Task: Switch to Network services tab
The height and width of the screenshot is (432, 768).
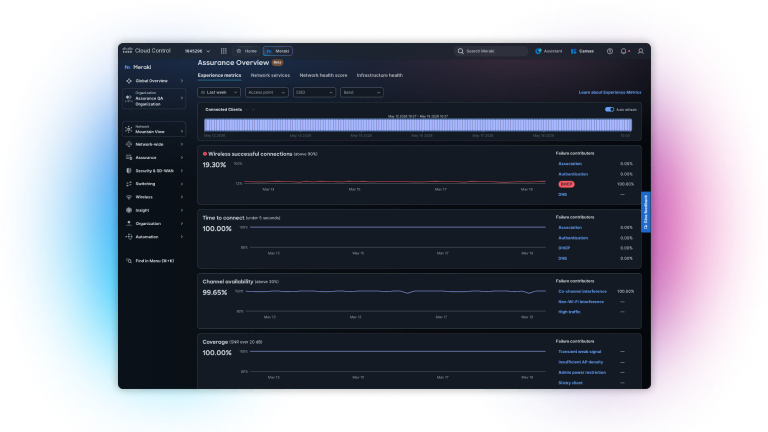Action: [x=270, y=75]
